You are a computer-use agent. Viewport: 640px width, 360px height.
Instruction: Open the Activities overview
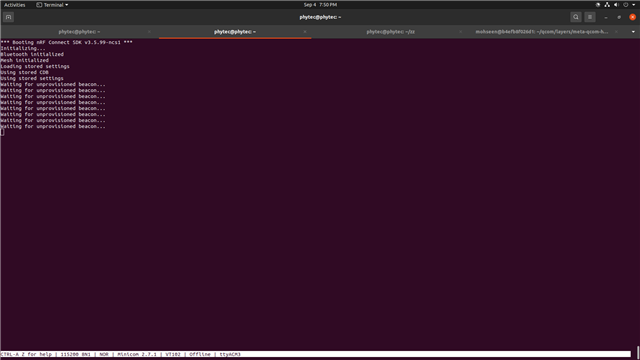15,5
